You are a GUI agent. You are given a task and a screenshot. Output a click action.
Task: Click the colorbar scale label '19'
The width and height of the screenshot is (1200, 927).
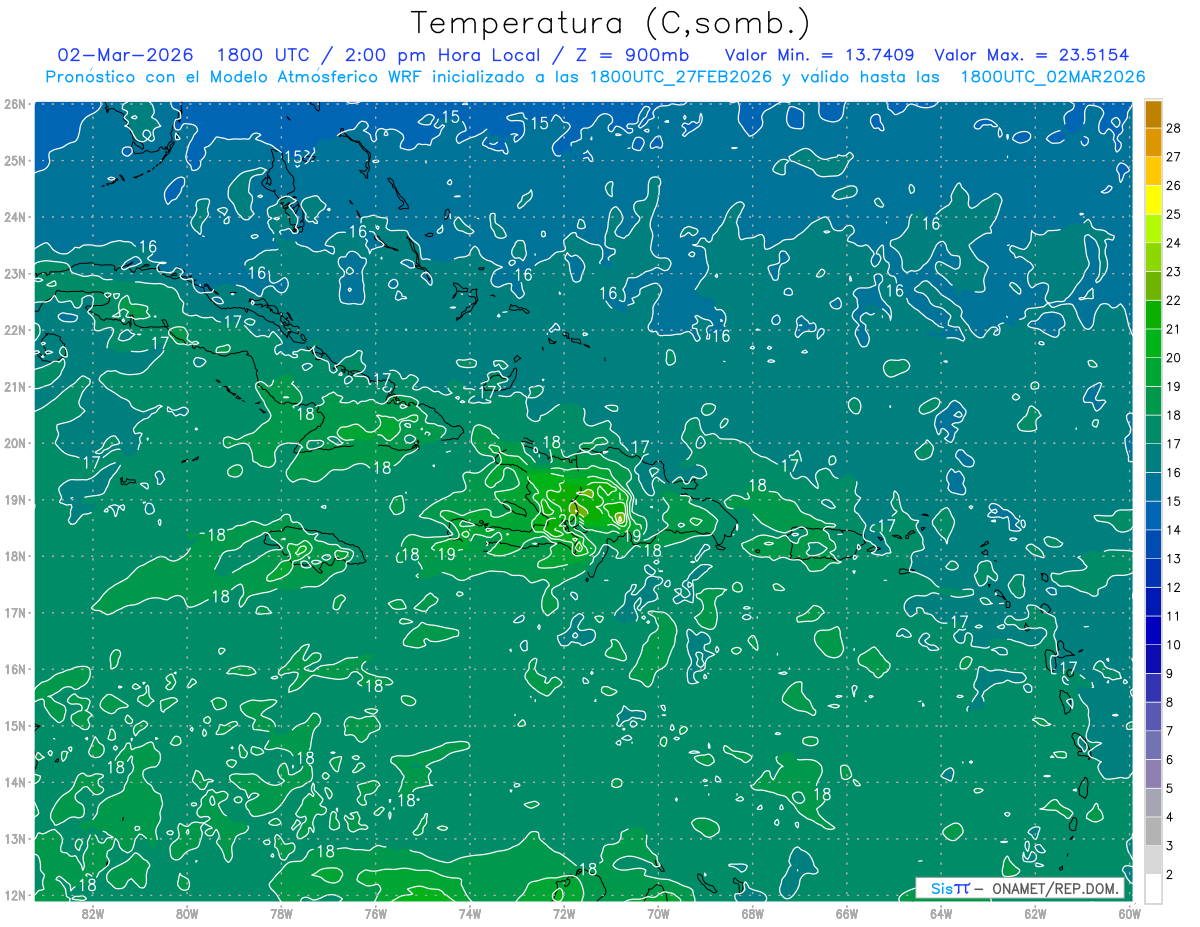tap(1173, 386)
